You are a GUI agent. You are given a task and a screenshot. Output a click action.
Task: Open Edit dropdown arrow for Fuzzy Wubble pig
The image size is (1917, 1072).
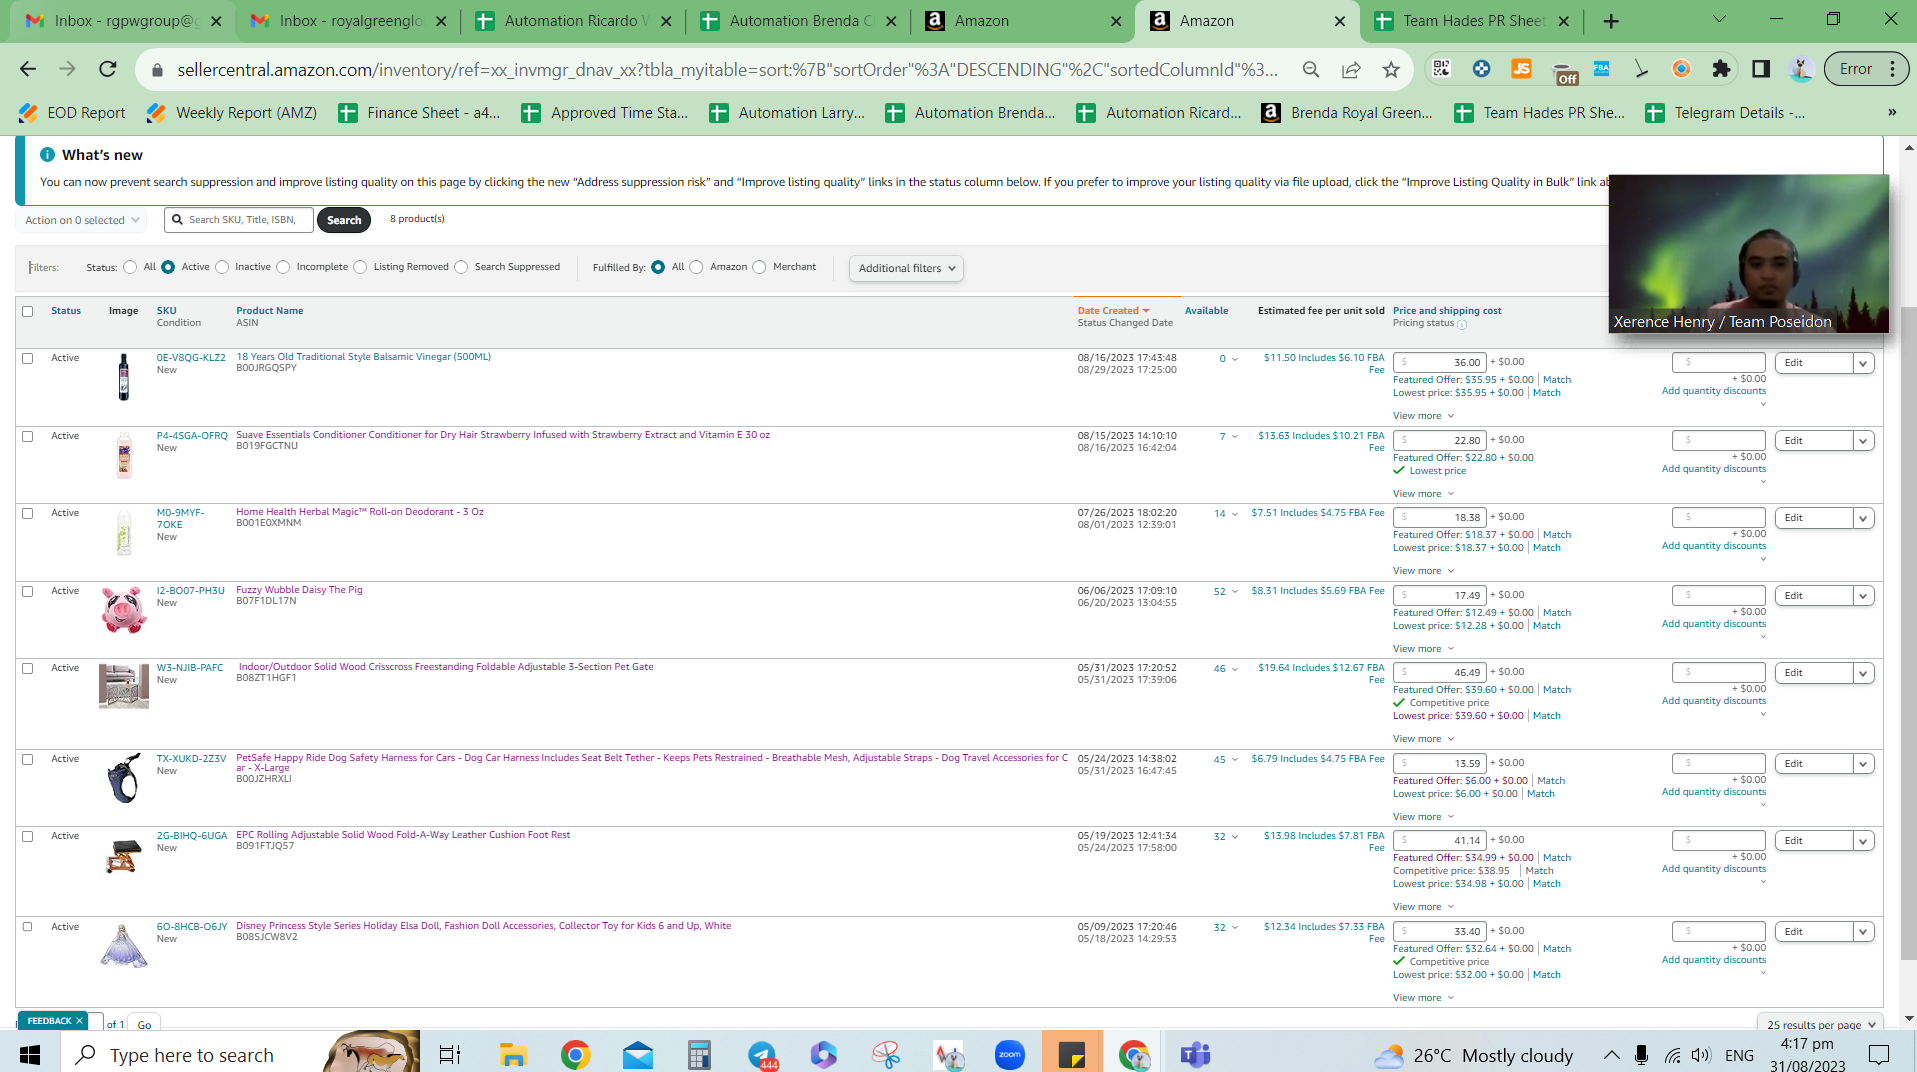tap(1863, 596)
